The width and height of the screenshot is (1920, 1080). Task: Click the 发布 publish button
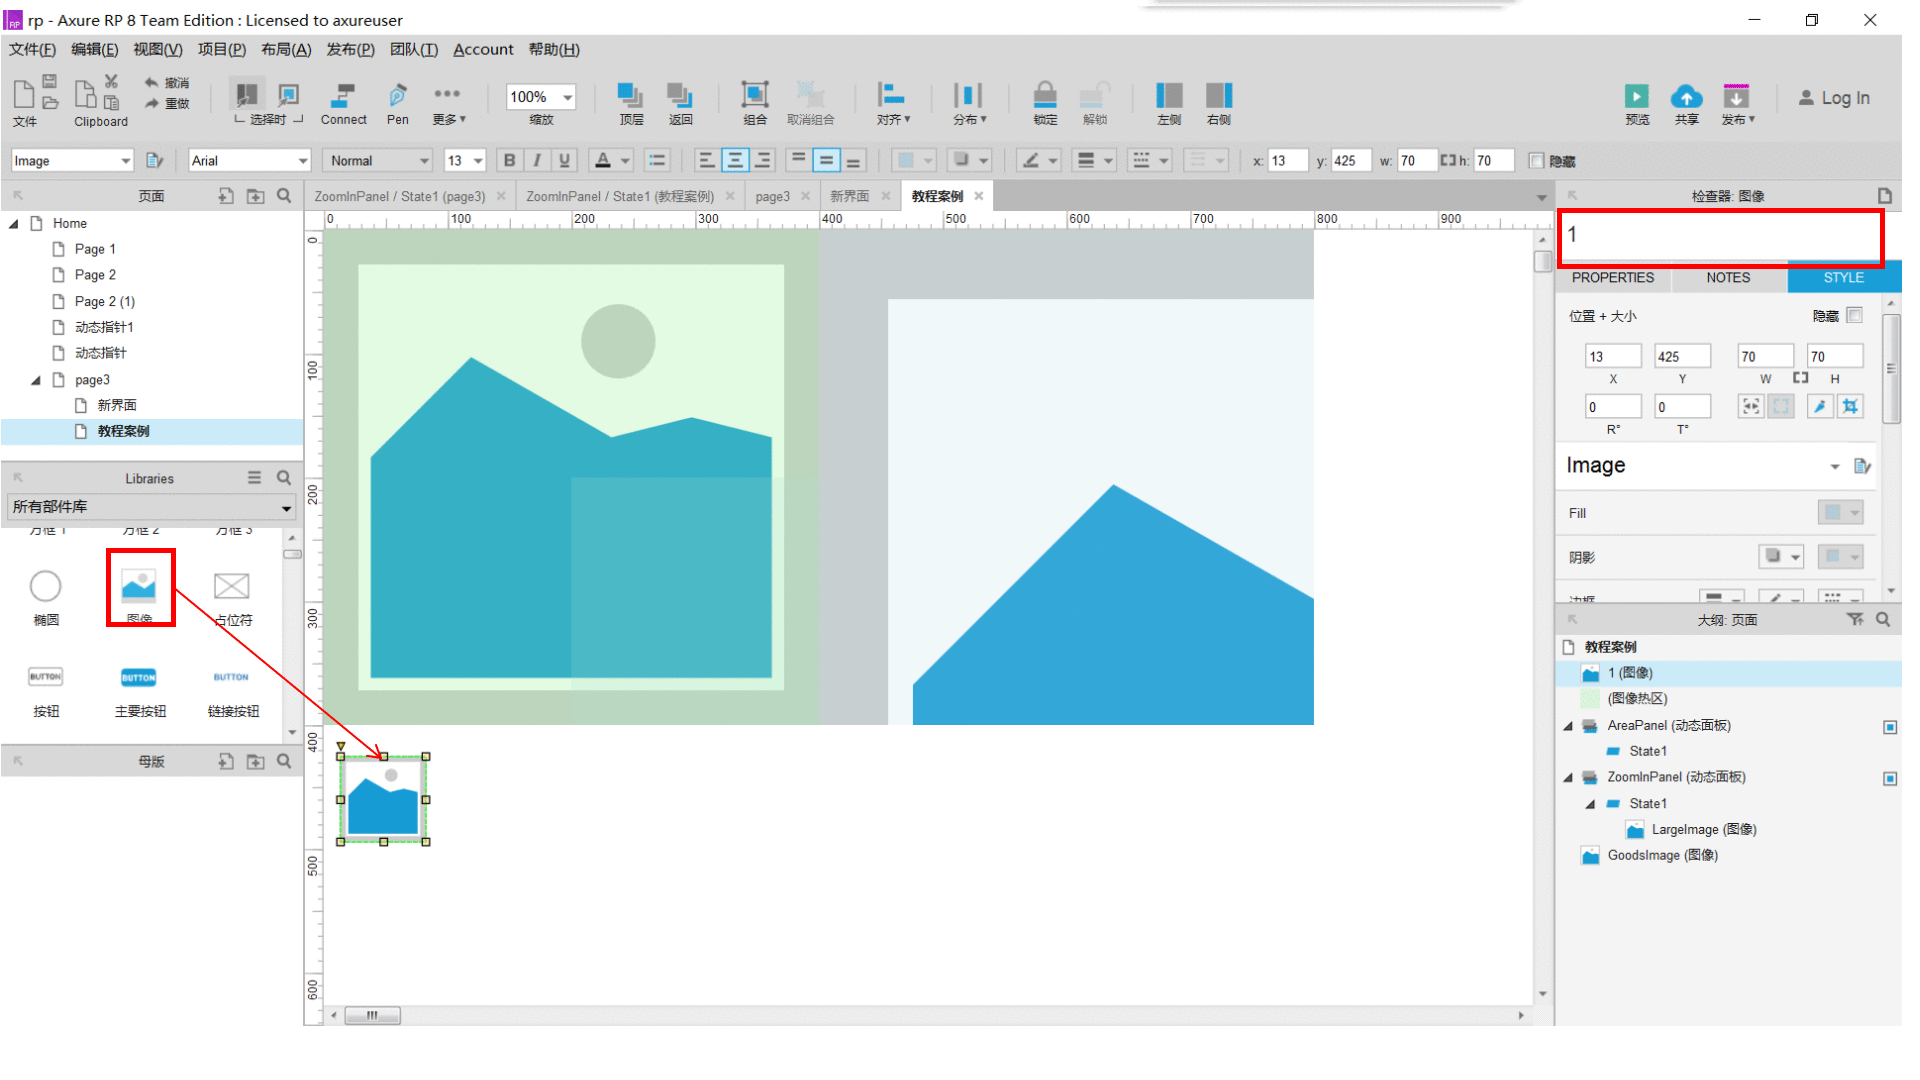(1737, 104)
